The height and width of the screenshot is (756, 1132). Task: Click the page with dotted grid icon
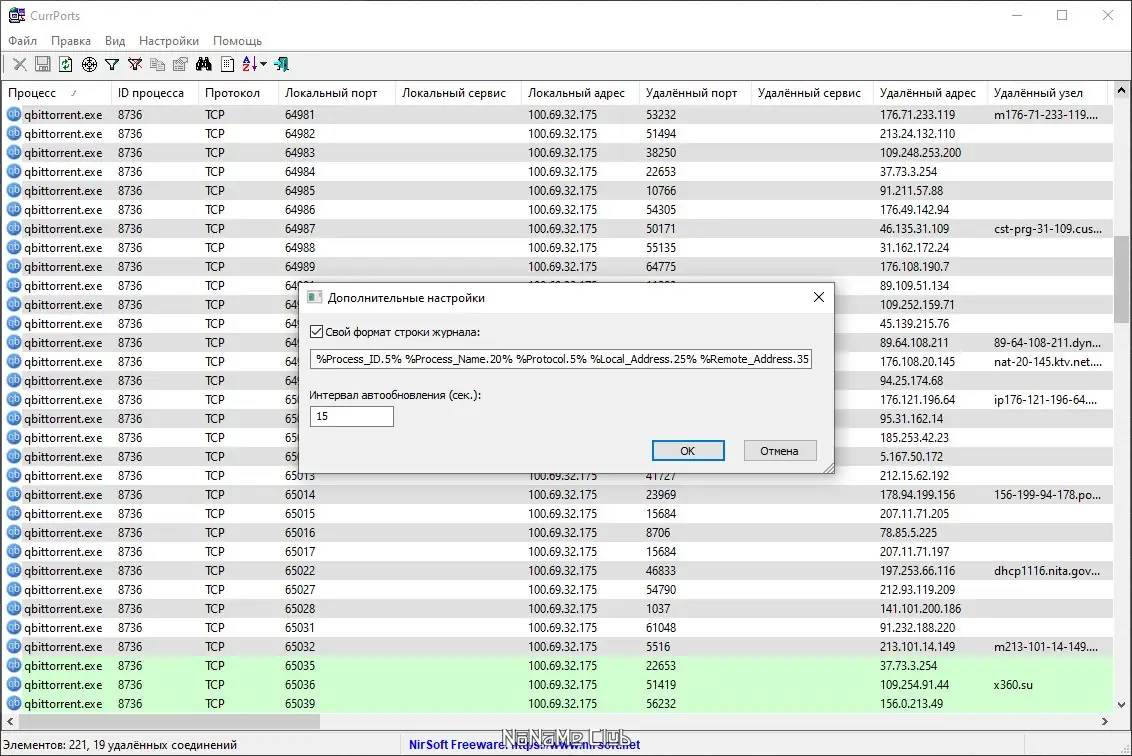click(x=227, y=64)
